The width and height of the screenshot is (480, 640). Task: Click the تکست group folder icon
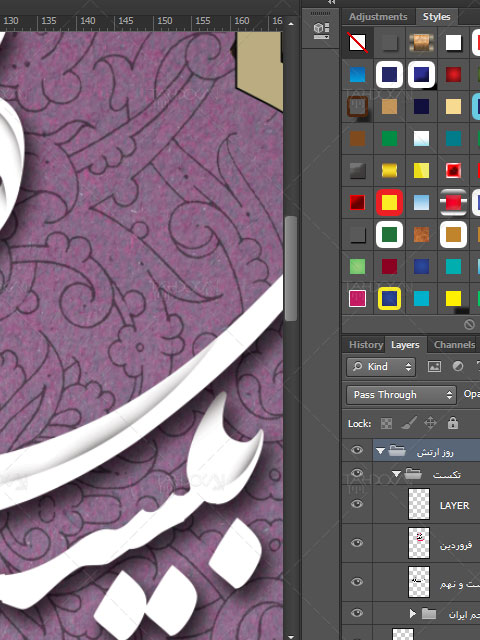pos(413,474)
